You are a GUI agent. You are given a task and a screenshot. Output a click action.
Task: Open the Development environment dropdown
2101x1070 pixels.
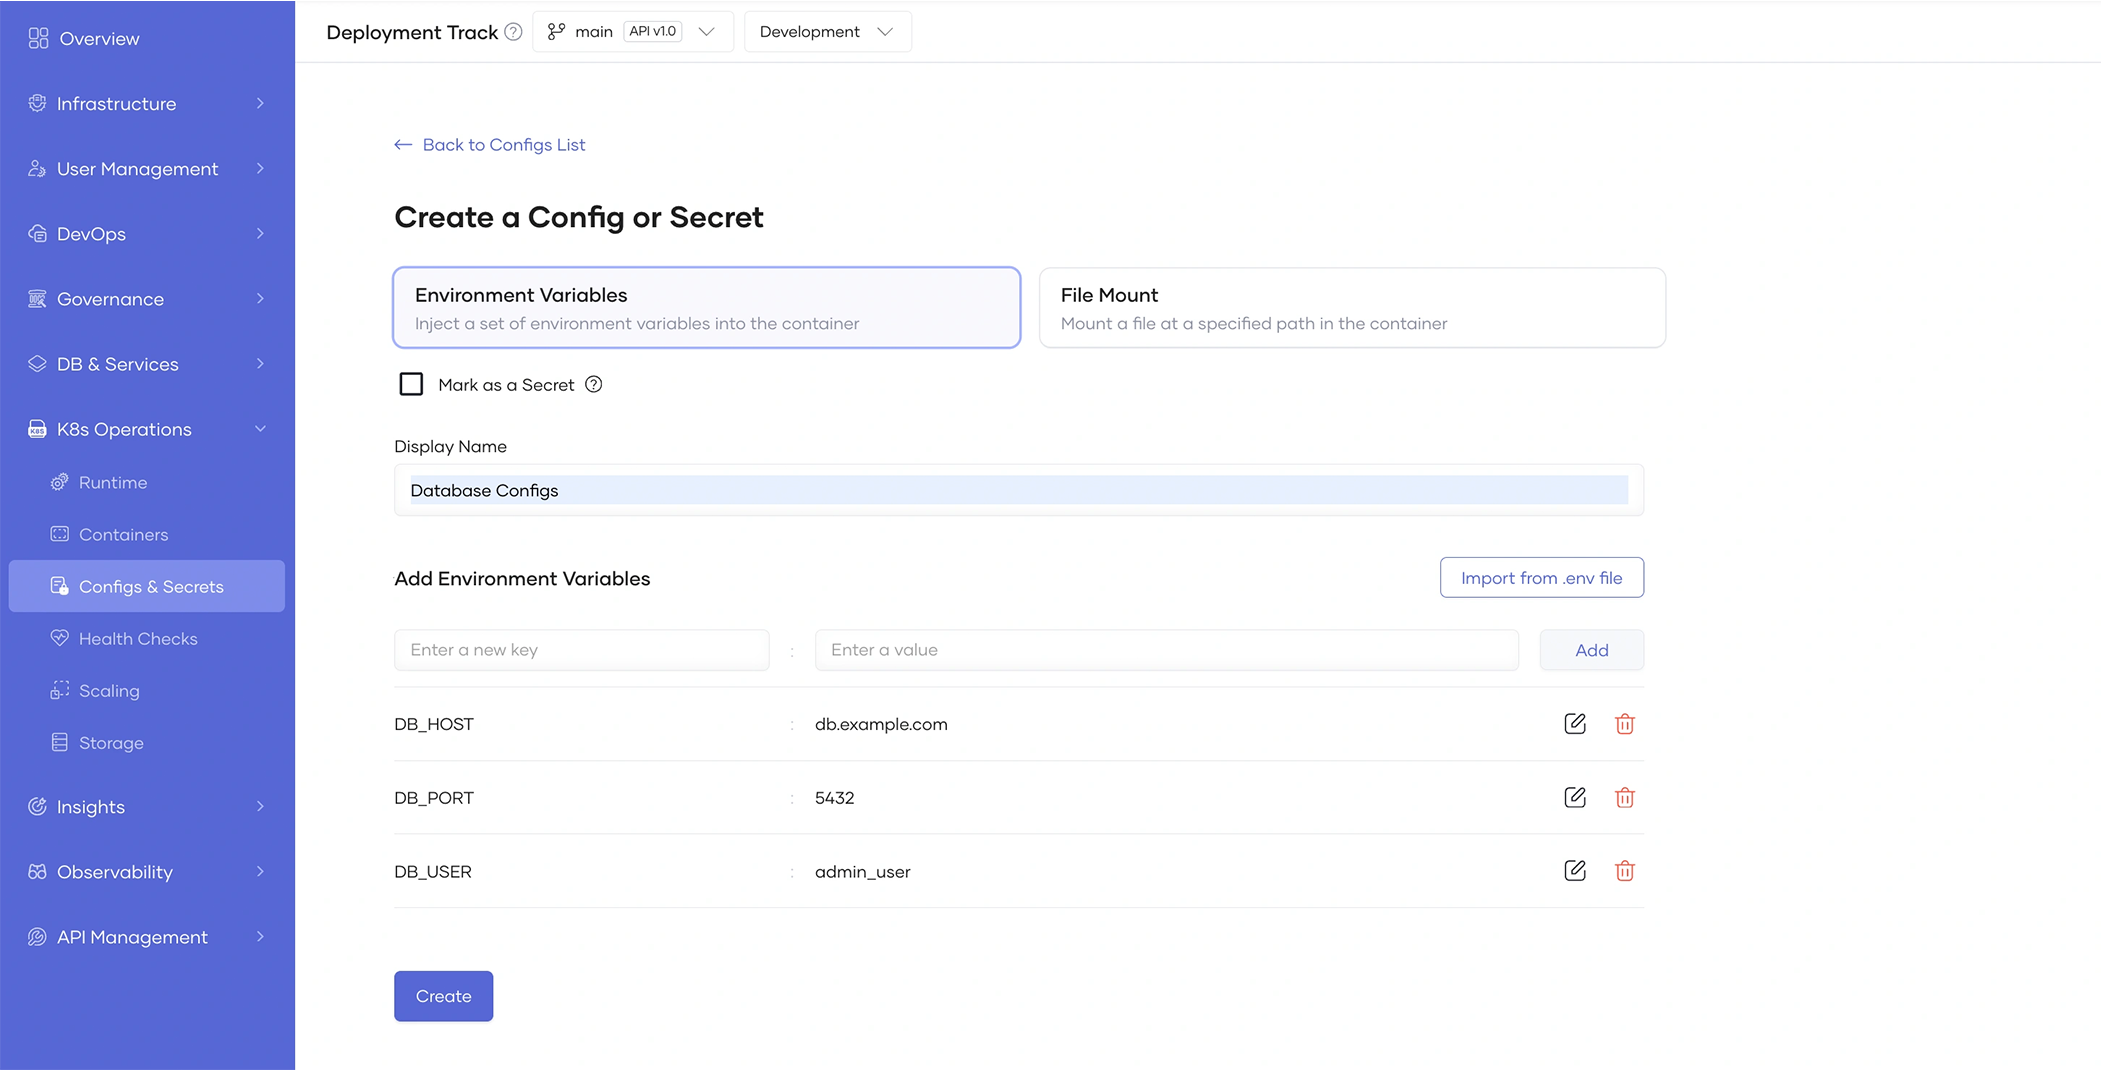(x=827, y=31)
